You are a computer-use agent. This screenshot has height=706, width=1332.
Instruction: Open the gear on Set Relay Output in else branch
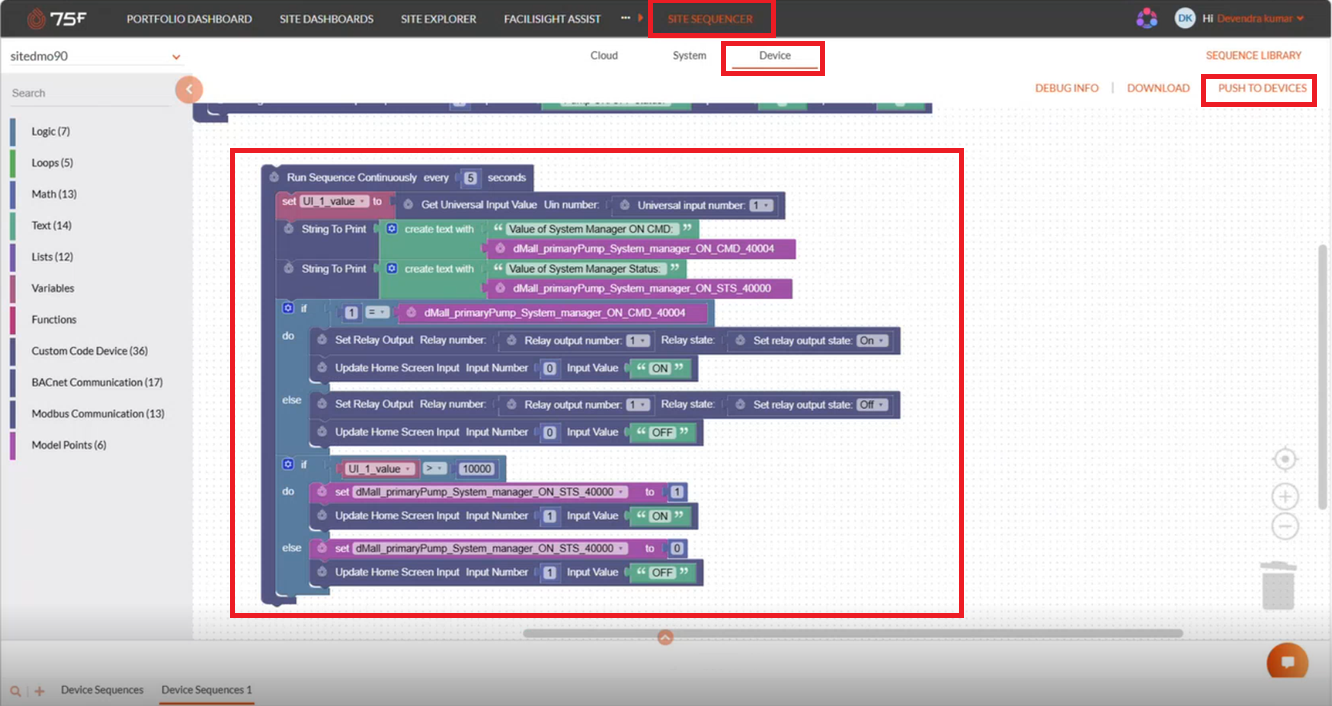pyautogui.click(x=322, y=404)
